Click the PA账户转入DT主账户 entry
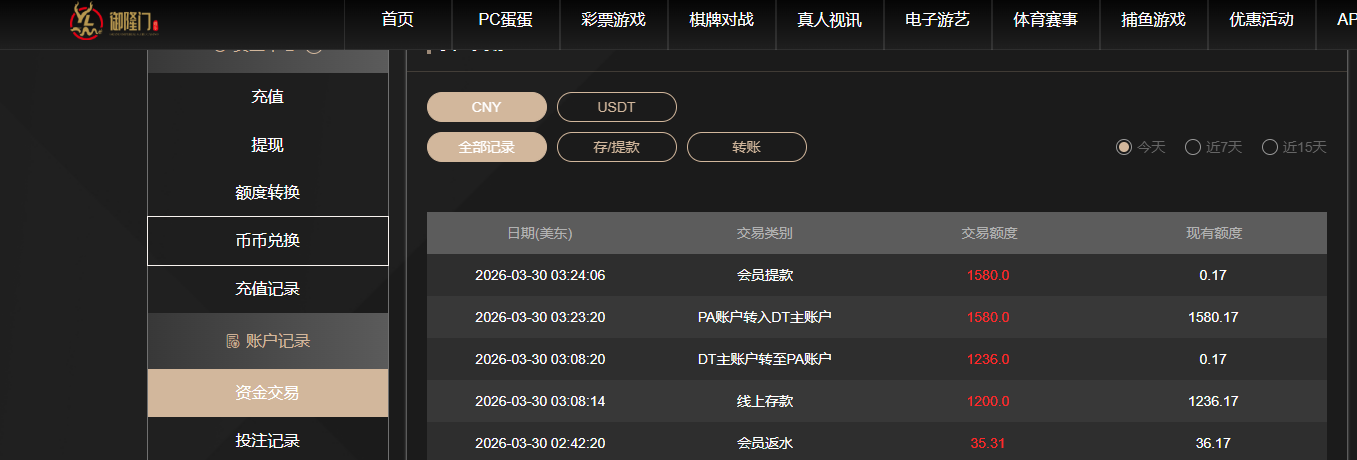Screen dimensions: 1357x460 (x=765, y=317)
